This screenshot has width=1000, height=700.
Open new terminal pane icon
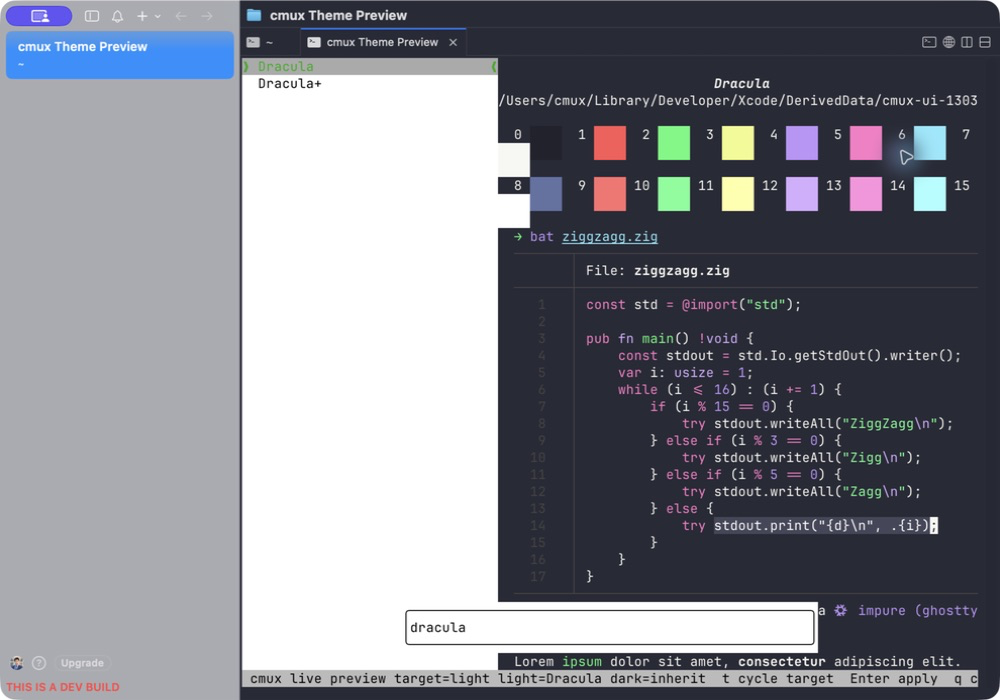[x=929, y=42]
